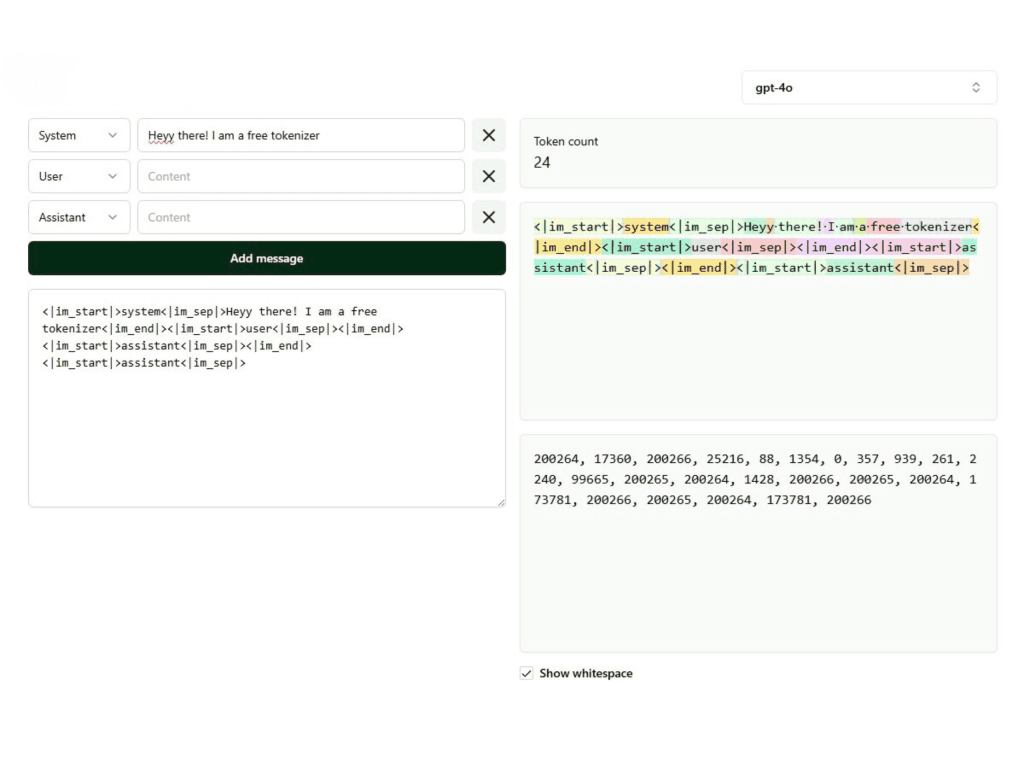
Task: Click the Token count label
Action: click(x=566, y=142)
